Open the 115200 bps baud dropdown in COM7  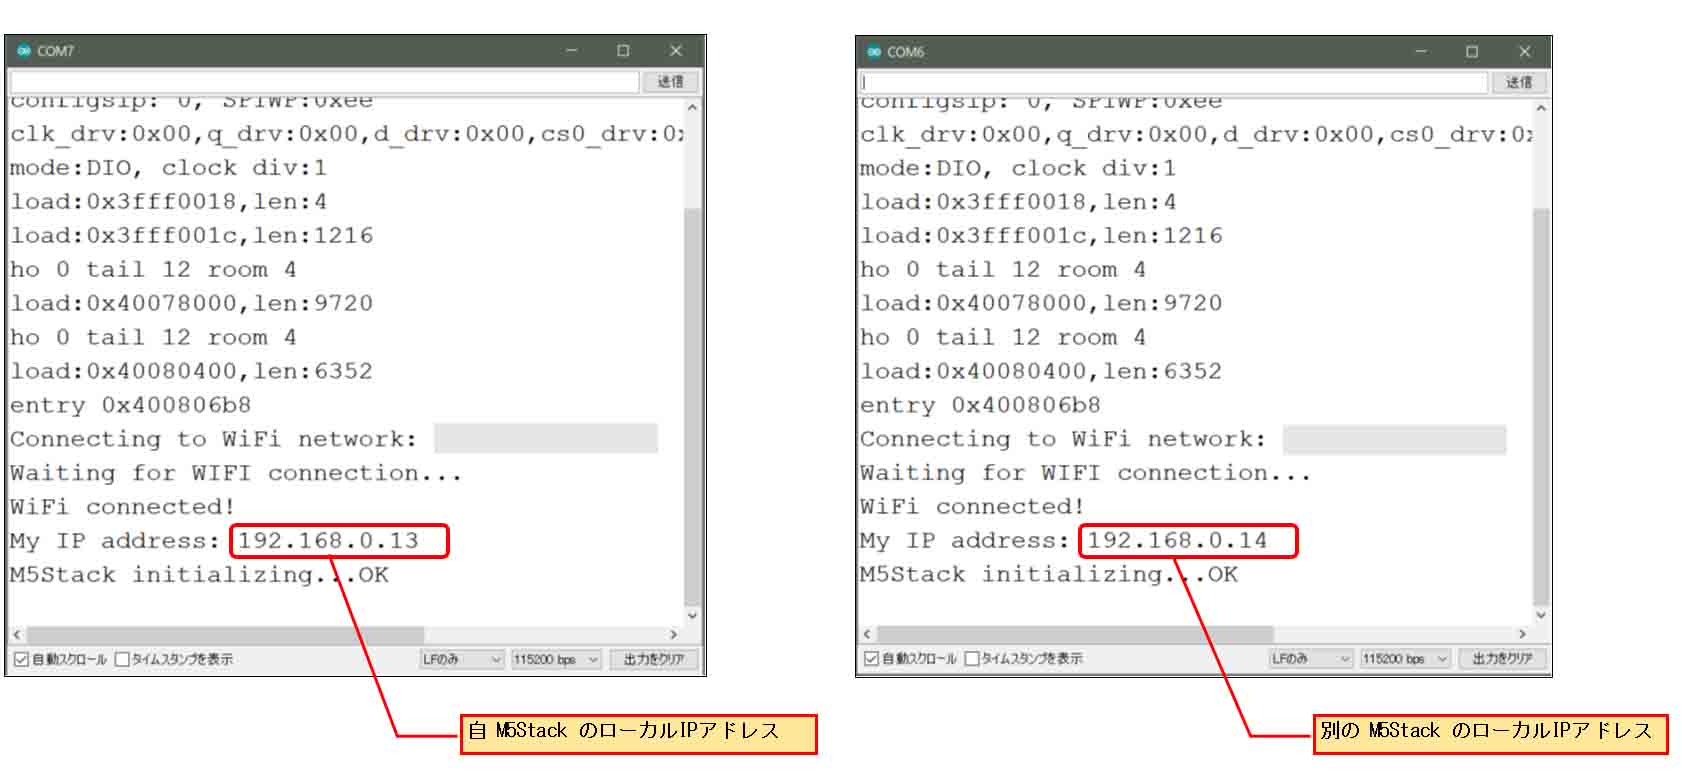555,659
